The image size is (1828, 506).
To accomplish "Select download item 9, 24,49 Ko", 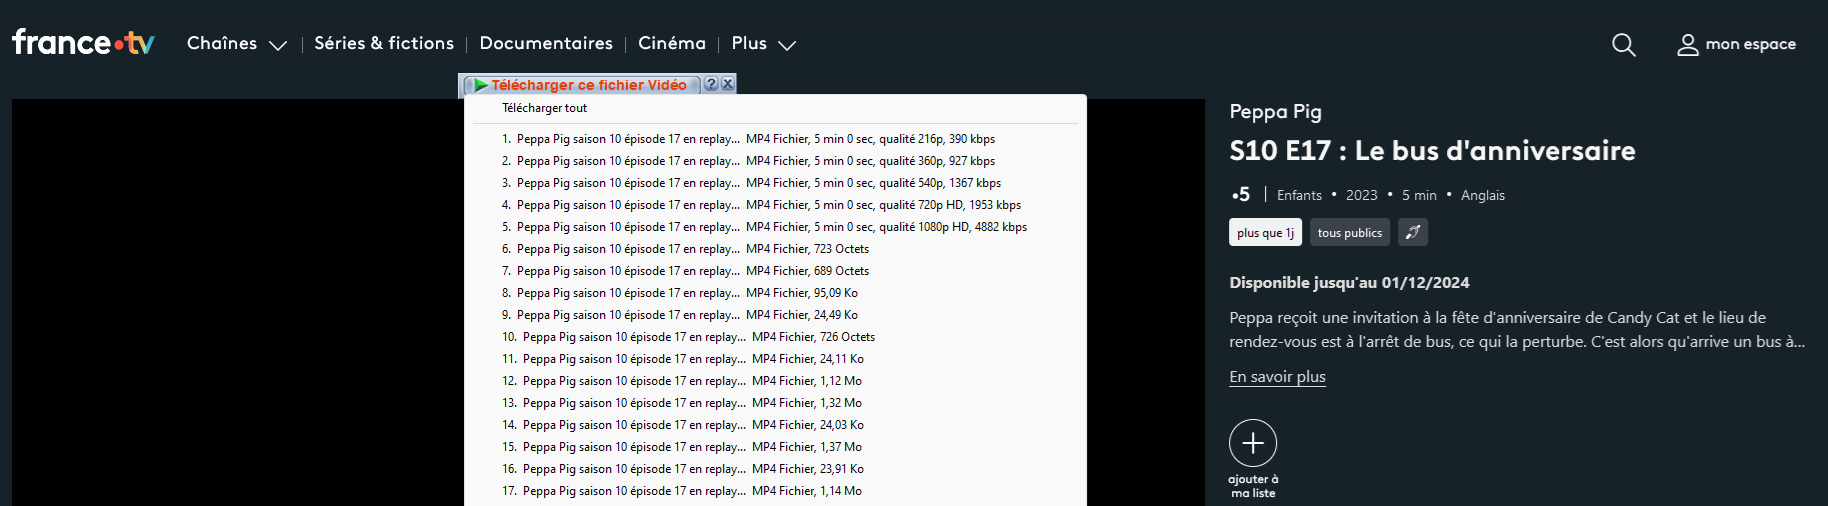I will coord(775,315).
